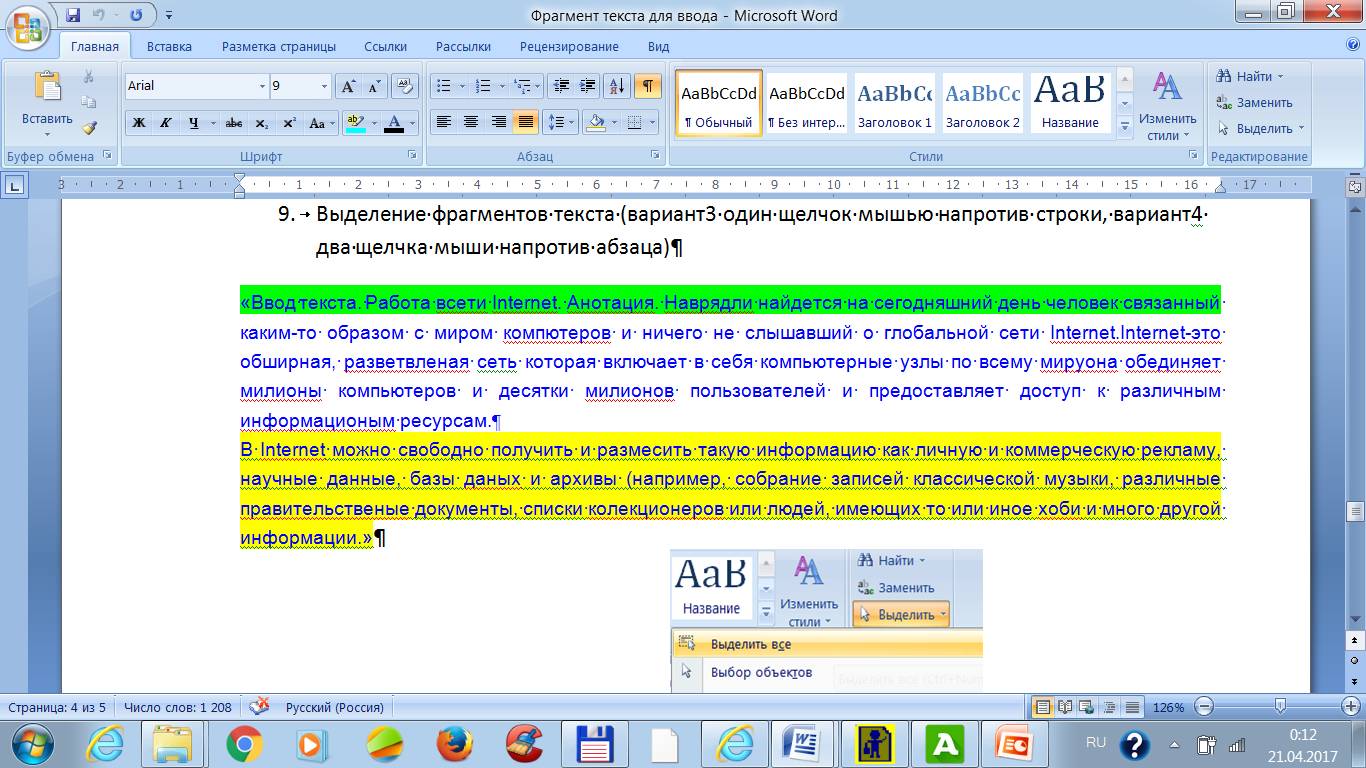The image size is (1366, 768).
Task: Switch to print layout view
Action: click(x=1043, y=707)
